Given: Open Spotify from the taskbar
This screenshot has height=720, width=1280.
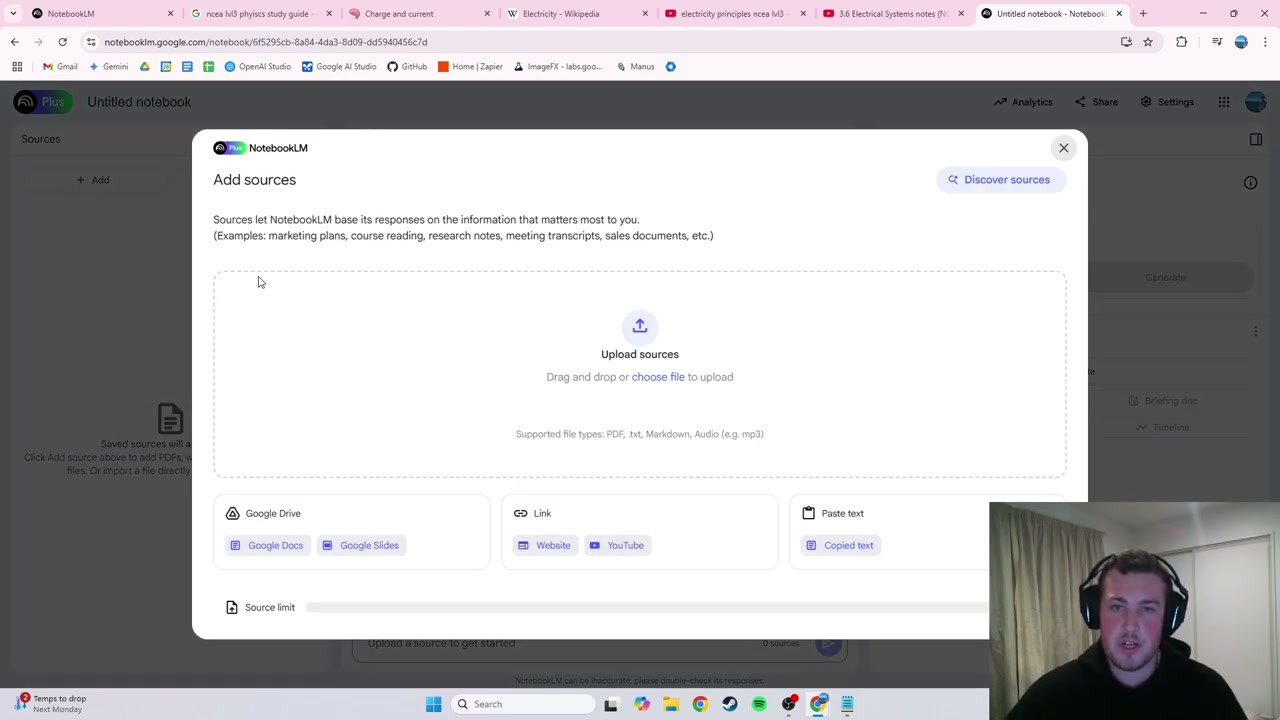Looking at the screenshot, I should pyautogui.click(x=759, y=704).
